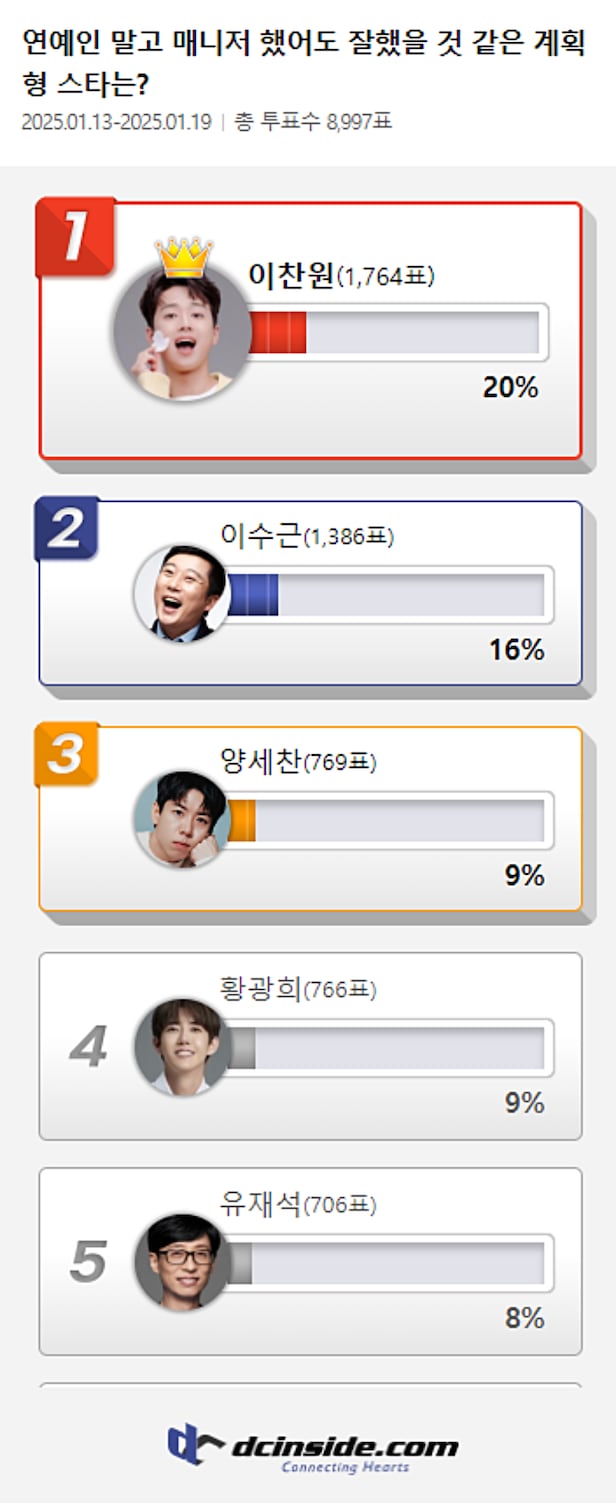Click the gold crown icon
Viewport: 616px width, 1503px height.
point(184,257)
